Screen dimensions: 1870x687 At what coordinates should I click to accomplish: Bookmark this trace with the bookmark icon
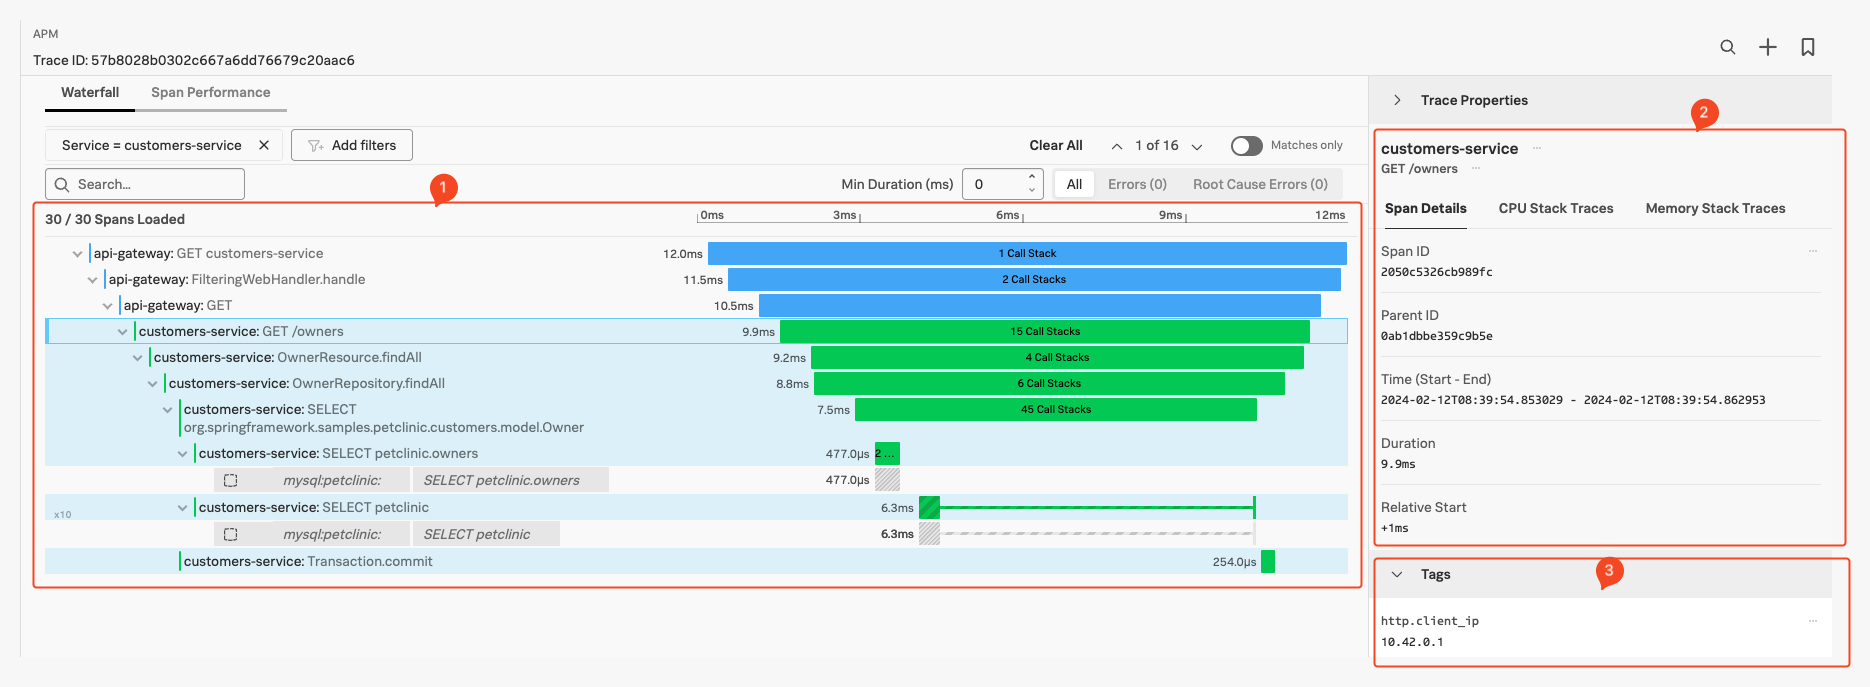pyautogui.click(x=1808, y=47)
